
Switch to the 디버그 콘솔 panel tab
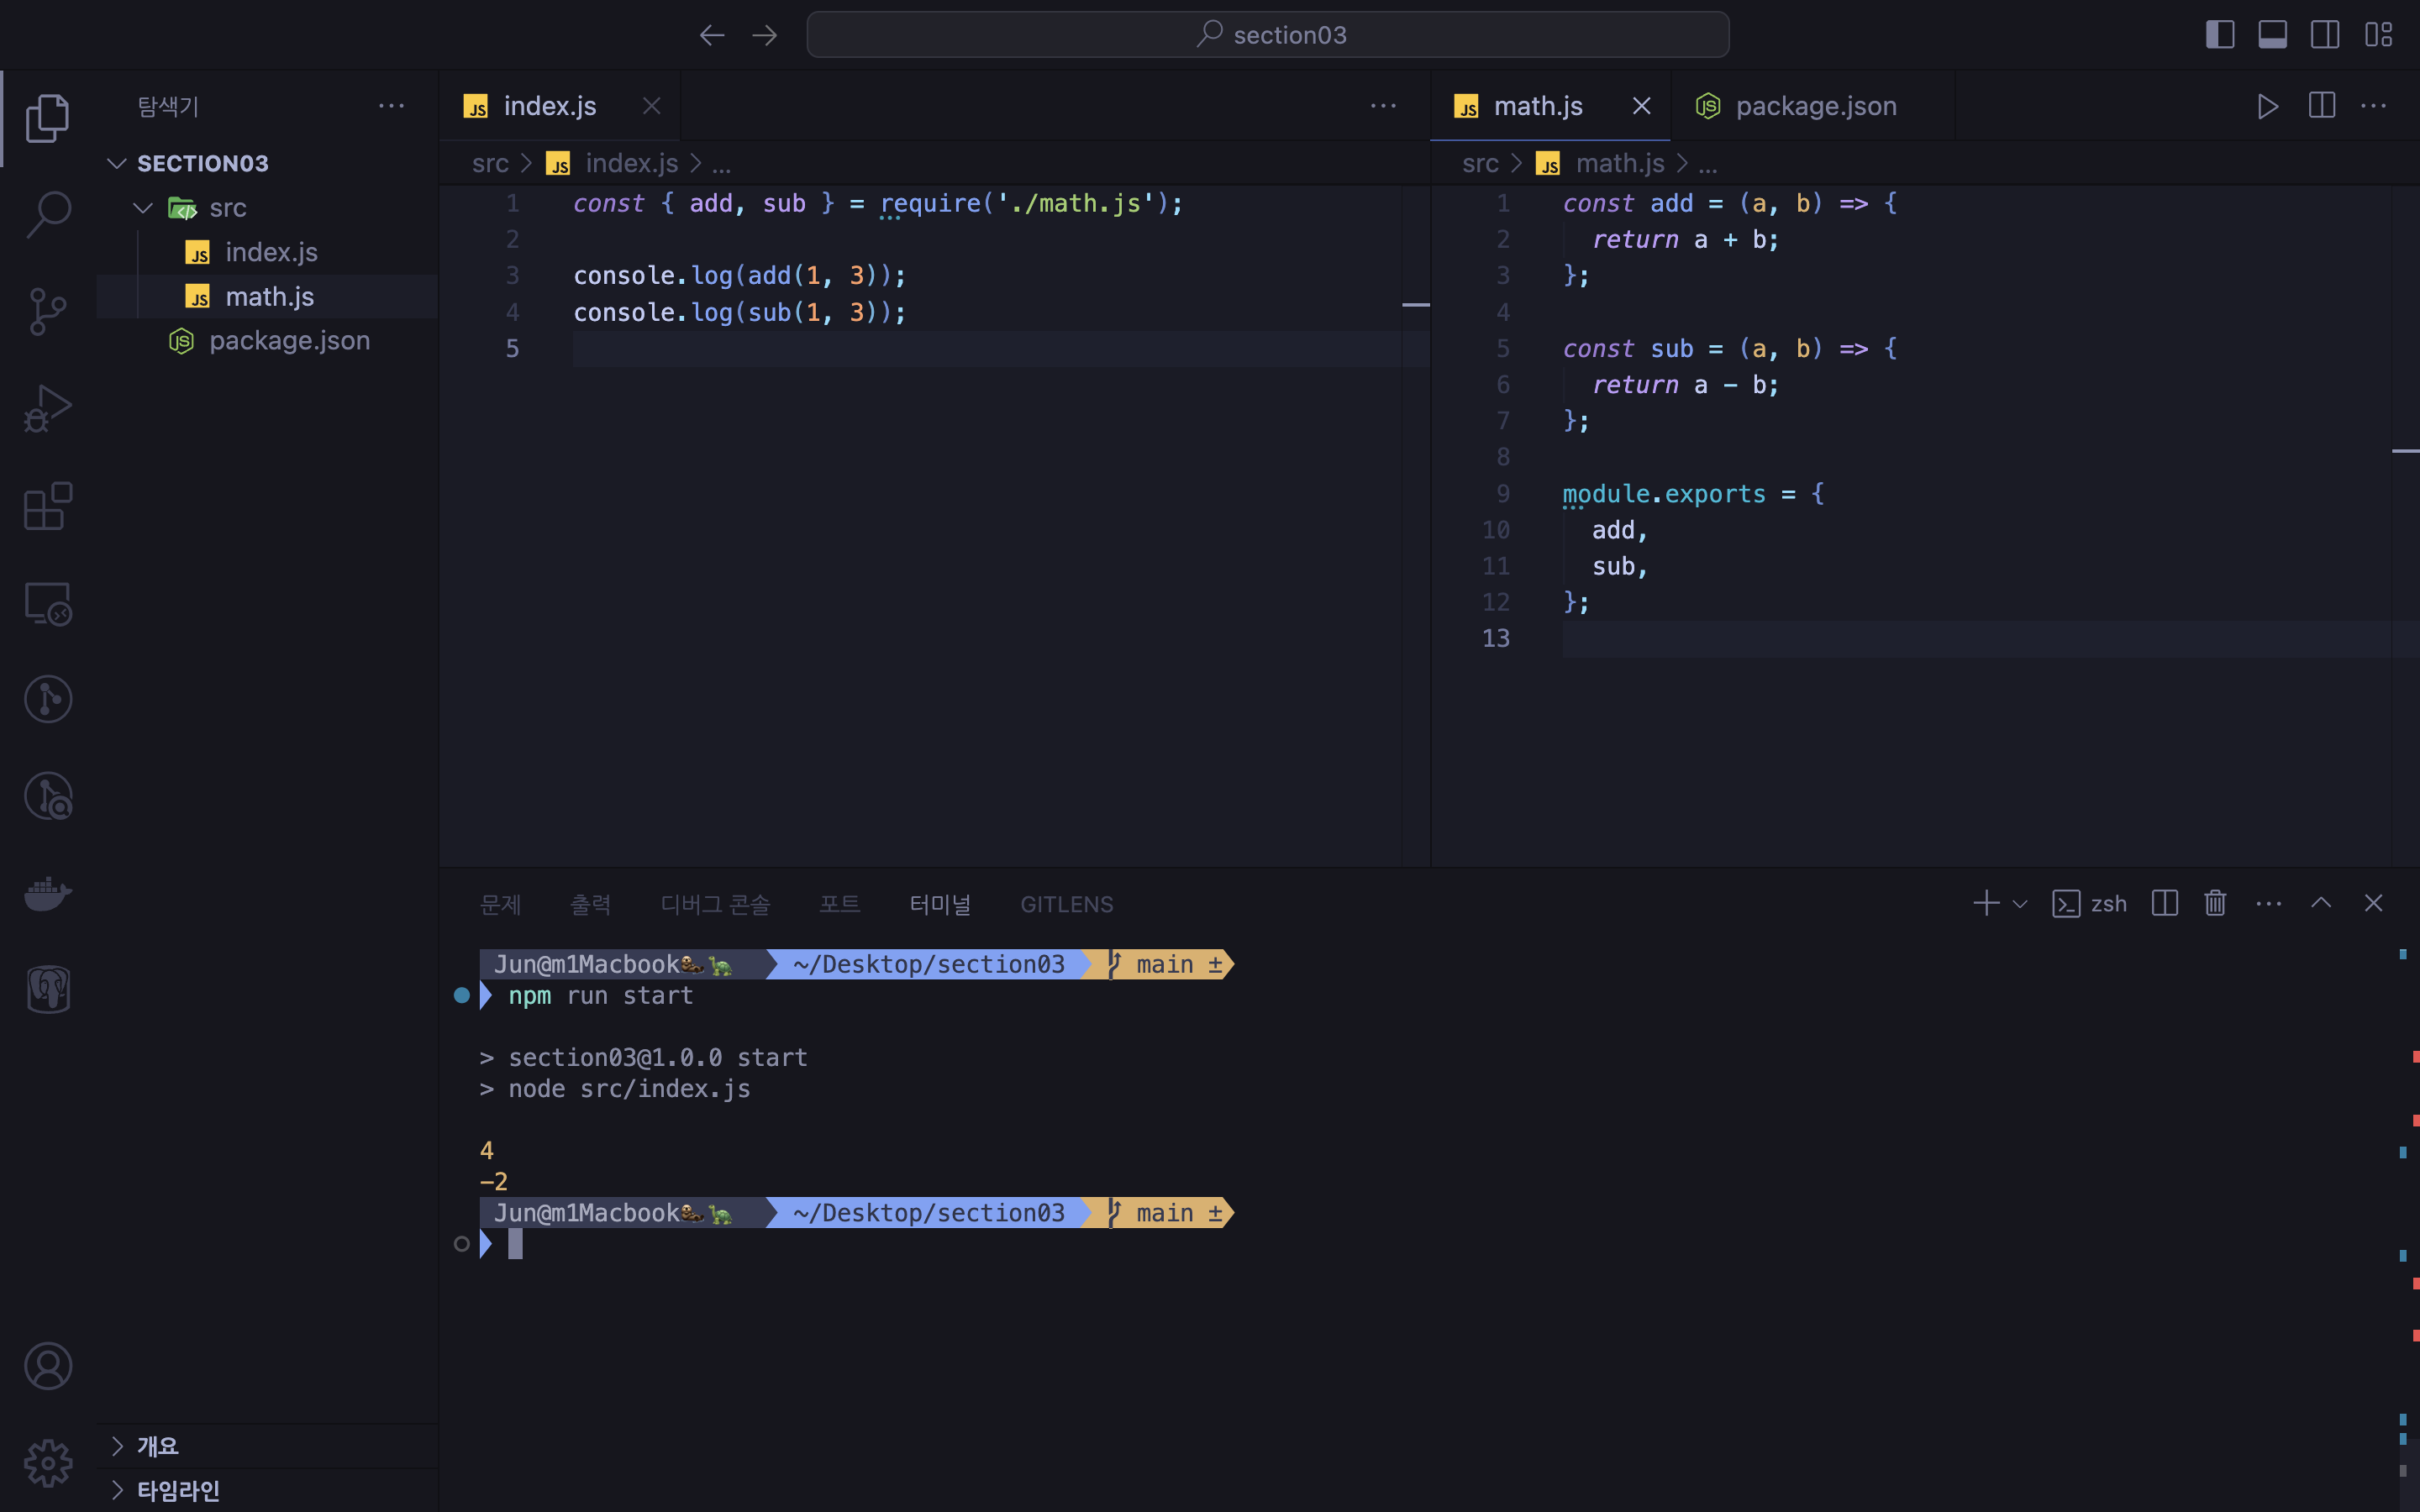(715, 904)
